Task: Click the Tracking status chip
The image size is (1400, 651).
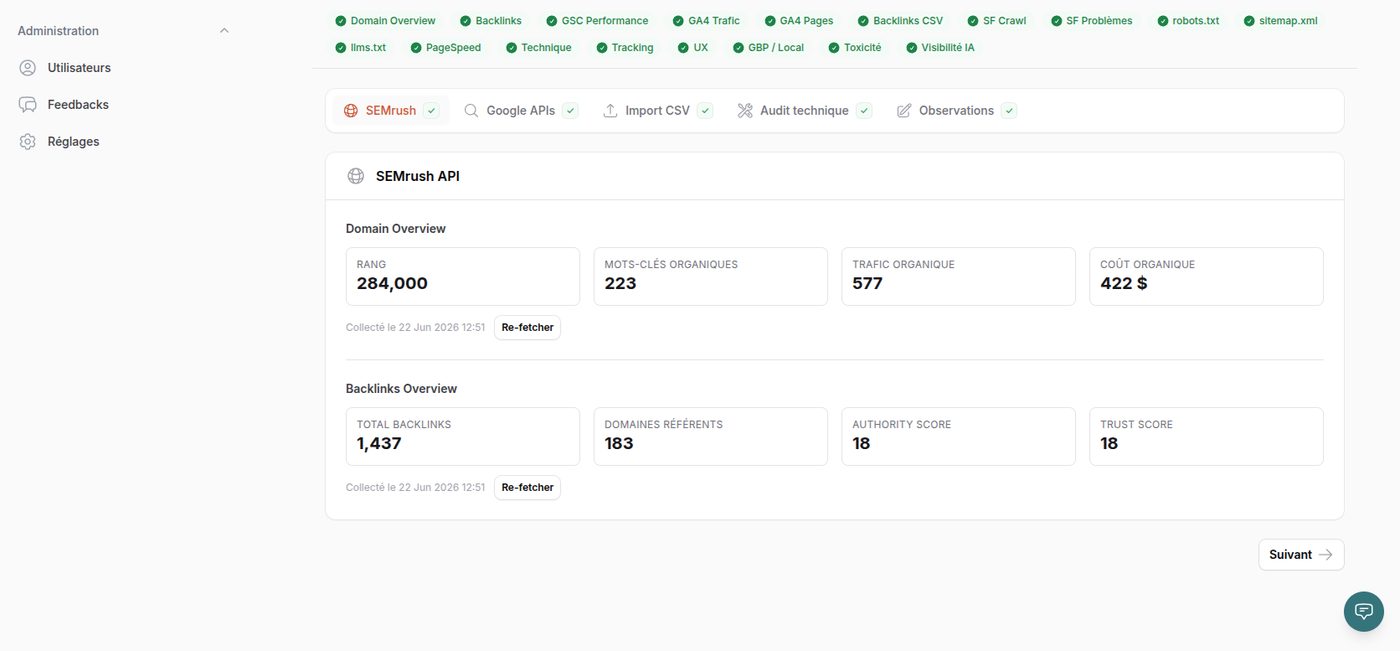Action: [x=625, y=48]
